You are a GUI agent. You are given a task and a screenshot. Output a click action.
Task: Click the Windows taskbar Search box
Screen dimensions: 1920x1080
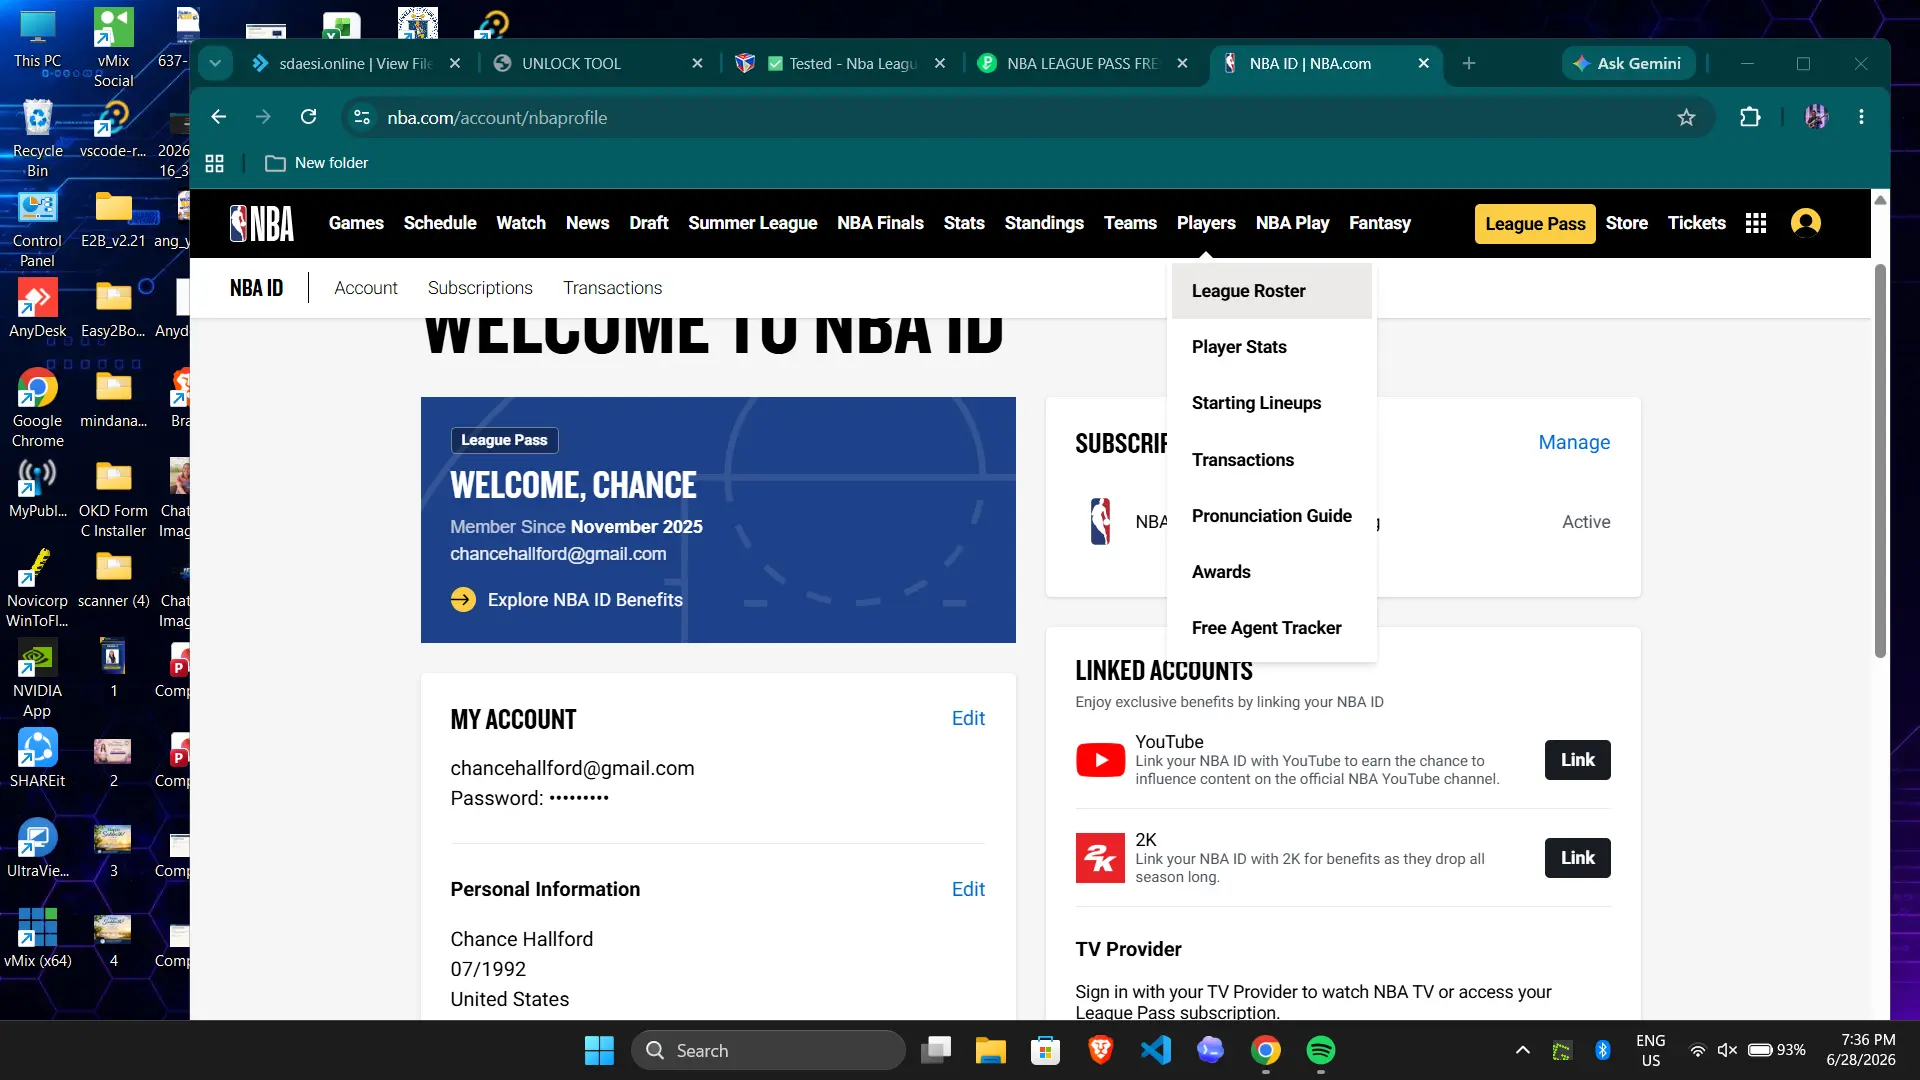(768, 1050)
